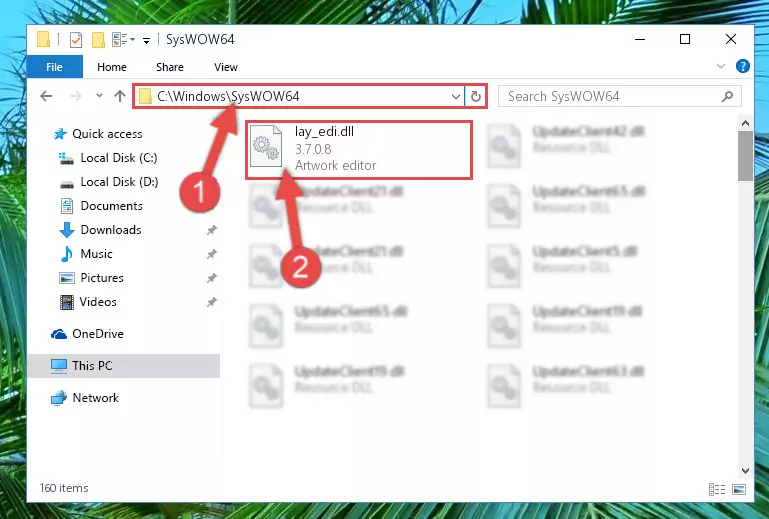This screenshot has height=519, width=769.
Task: Click the search magnifier icon
Action: pyautogui.click(x=727, y=97)
